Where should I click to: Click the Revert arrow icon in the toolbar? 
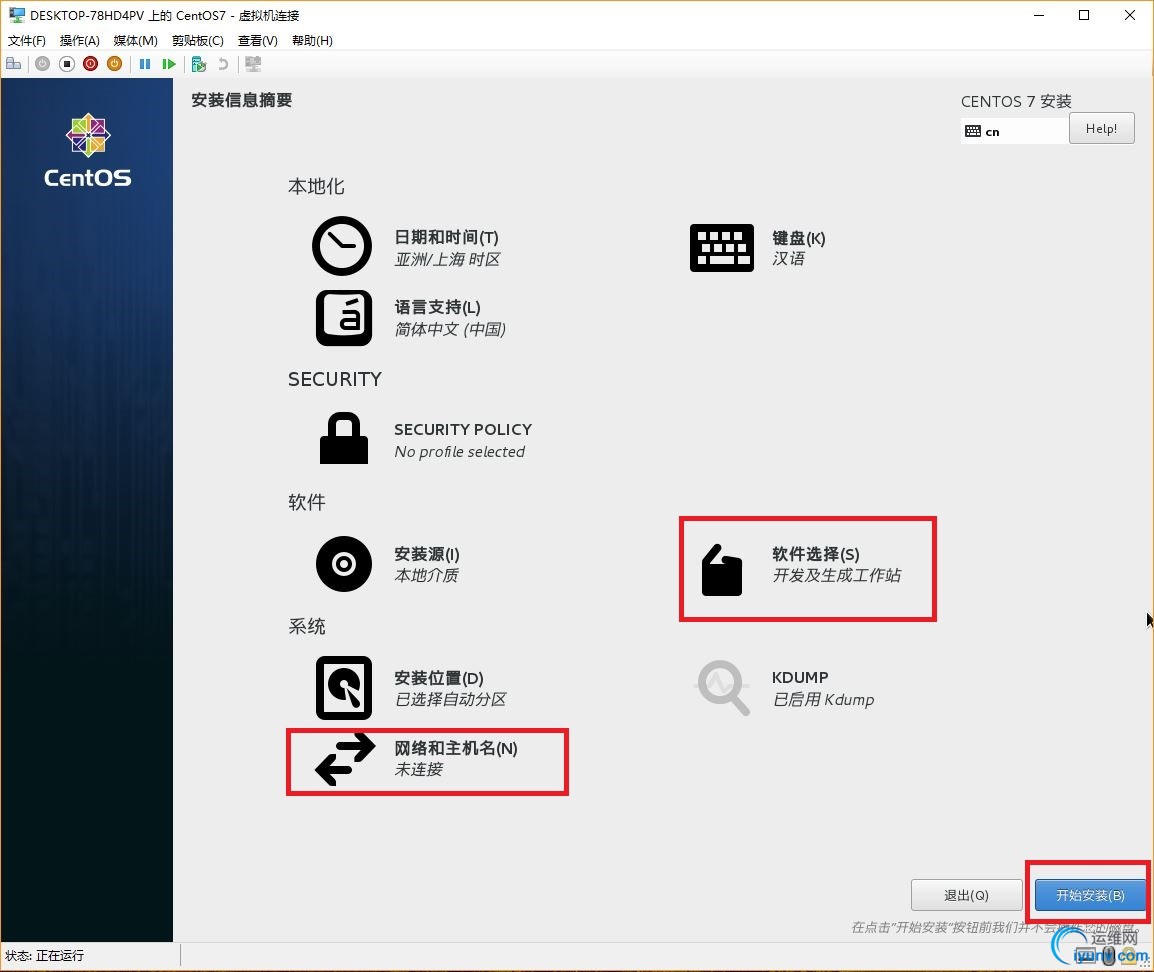[223, 64]
